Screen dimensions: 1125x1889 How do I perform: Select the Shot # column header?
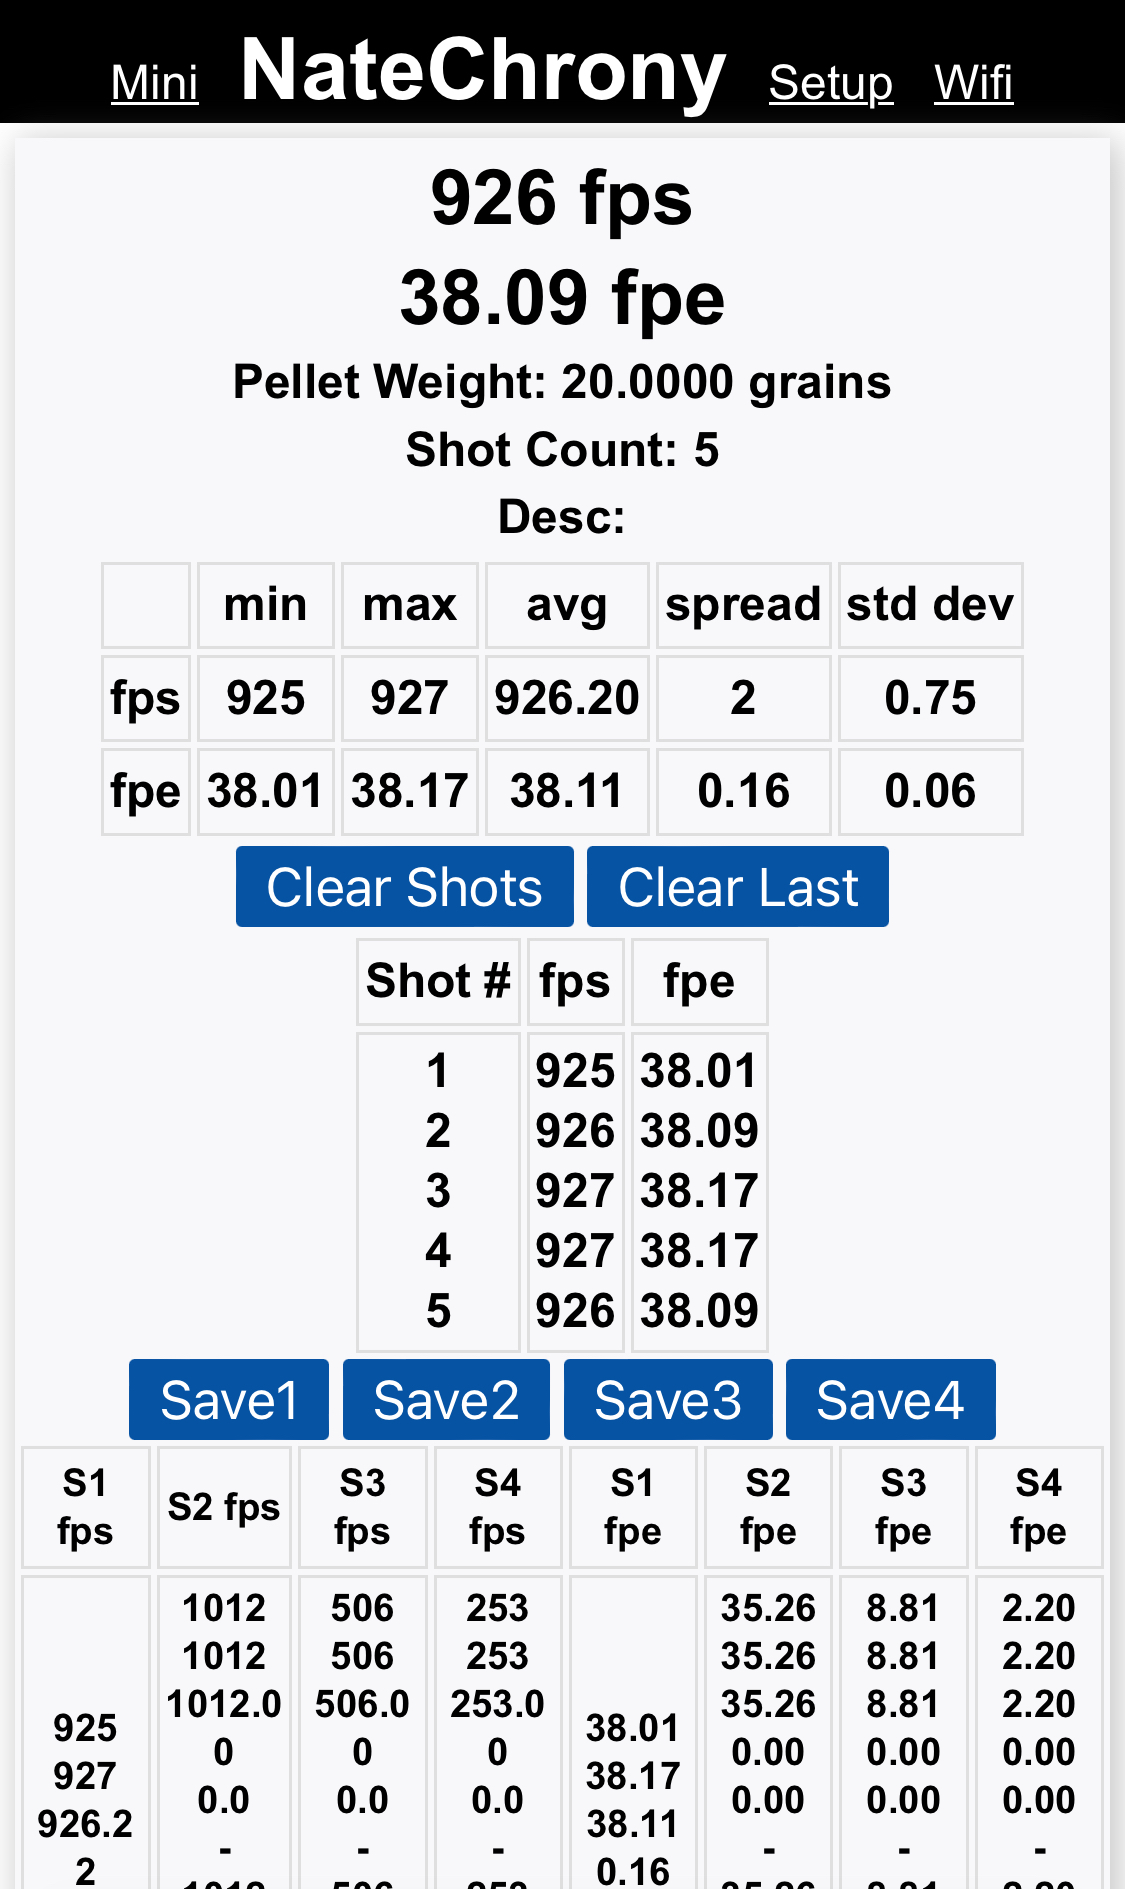coord(438,981)
